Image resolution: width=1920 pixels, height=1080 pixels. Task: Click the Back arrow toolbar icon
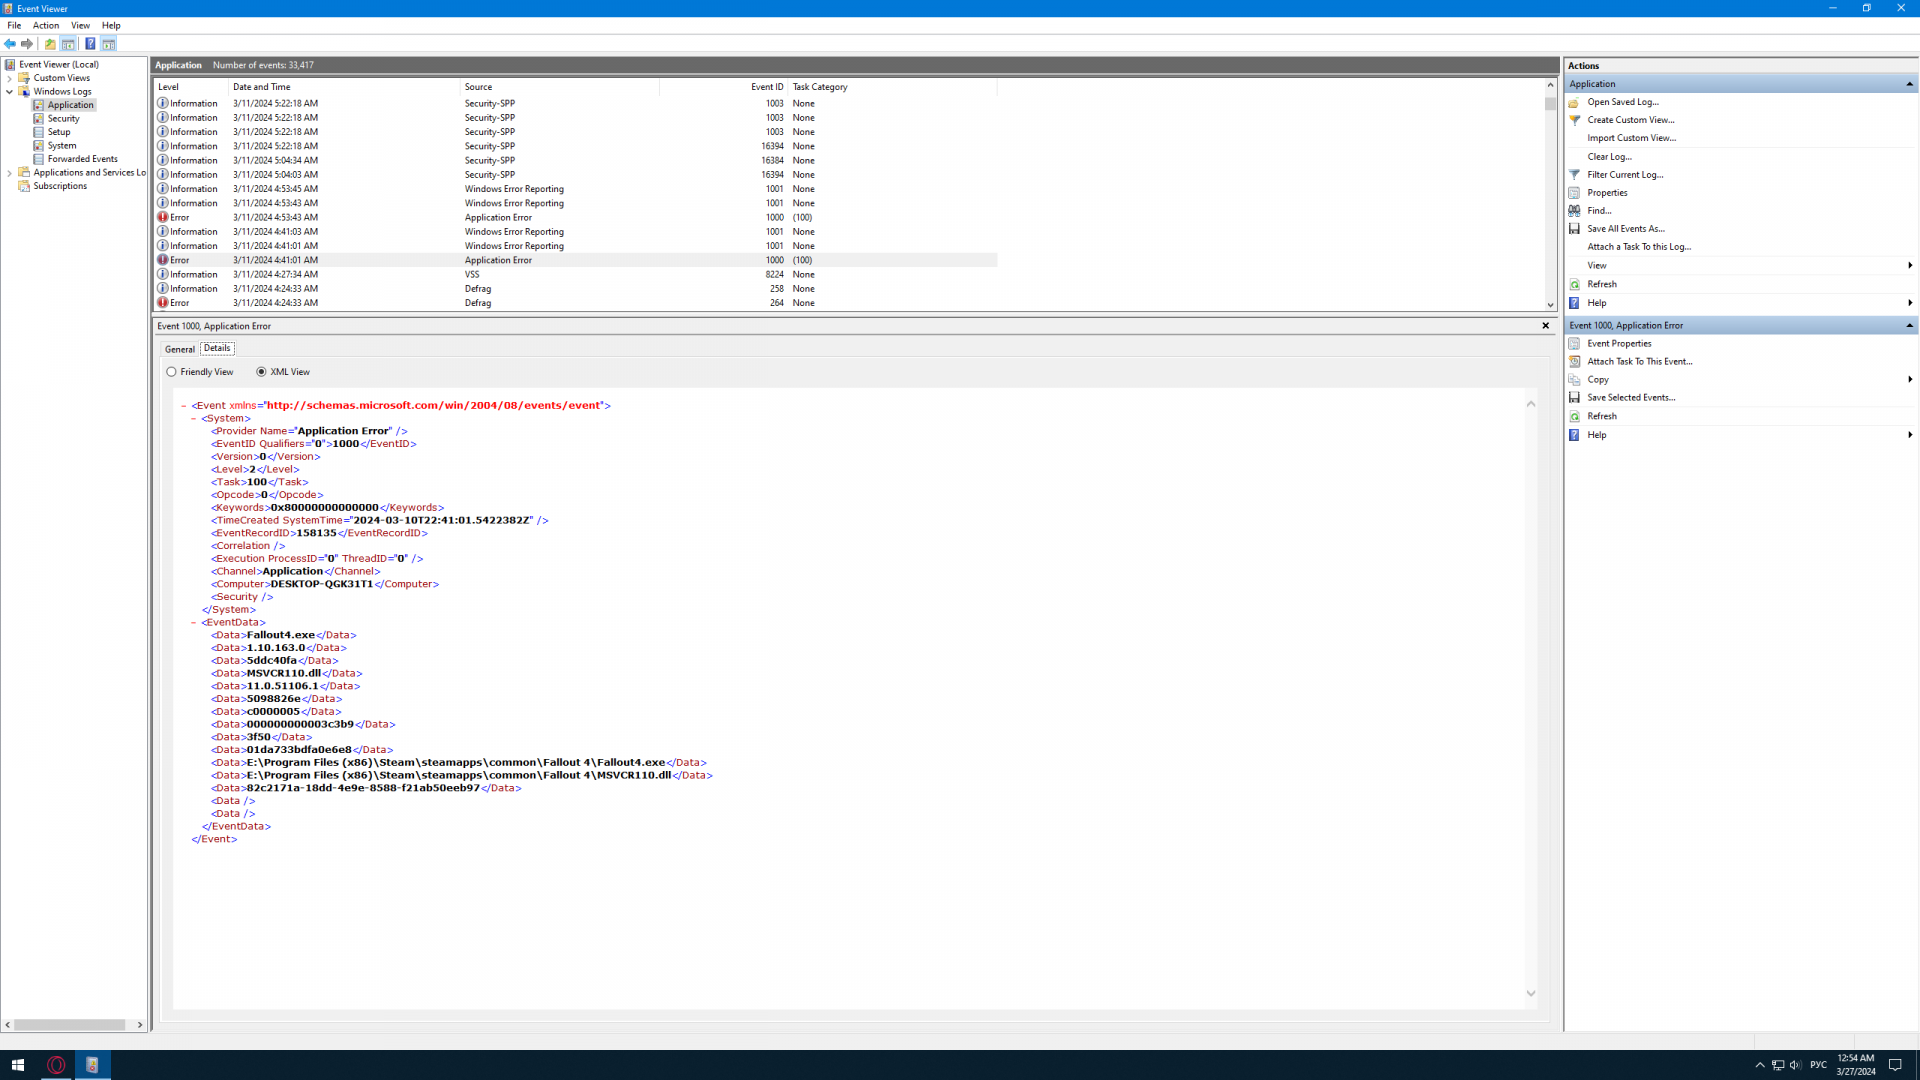pyautogui.click(x=10, y=44)
